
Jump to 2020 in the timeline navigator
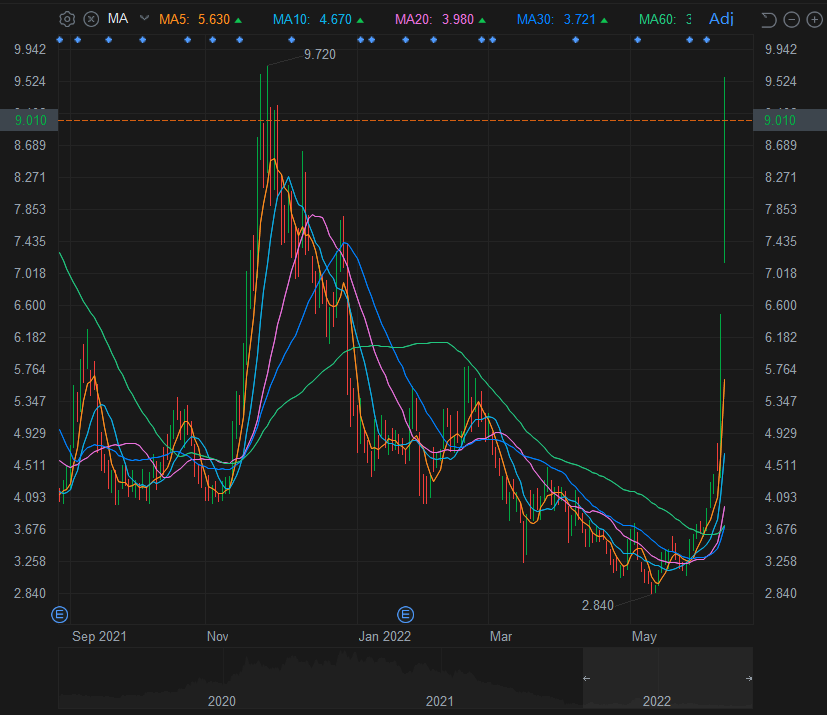click(222, 701)
